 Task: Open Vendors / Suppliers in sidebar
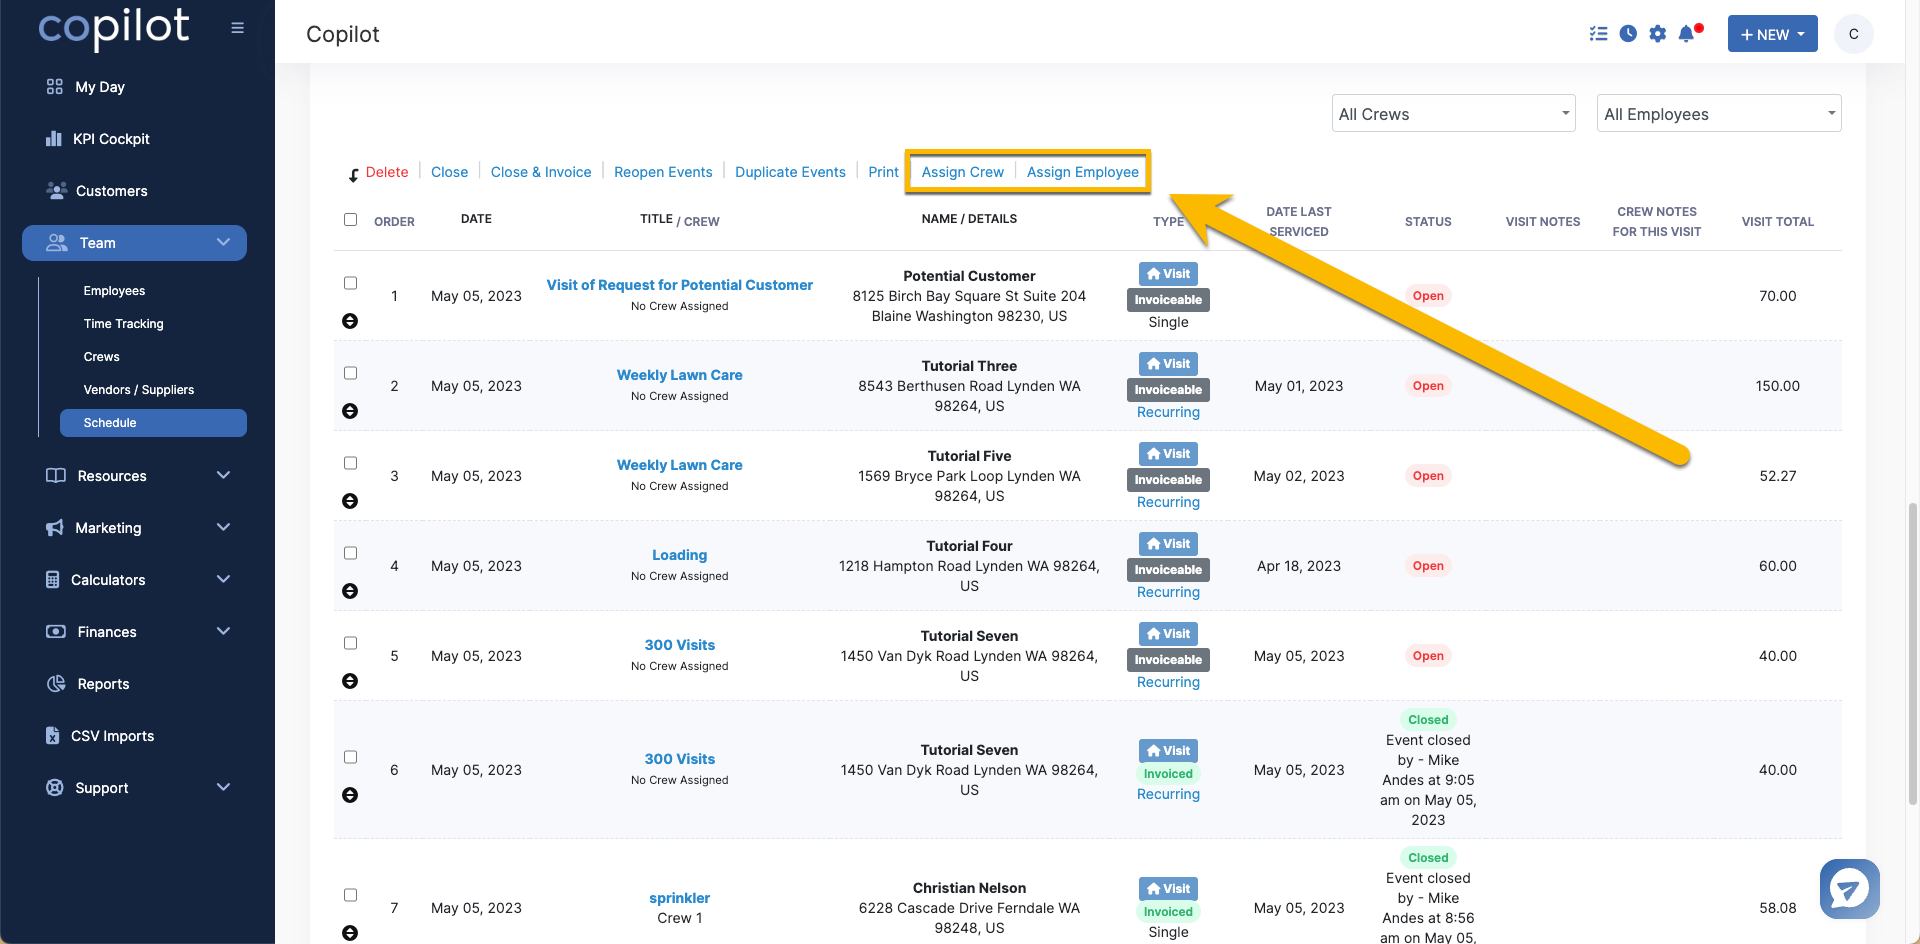click(x=139, y=390)
